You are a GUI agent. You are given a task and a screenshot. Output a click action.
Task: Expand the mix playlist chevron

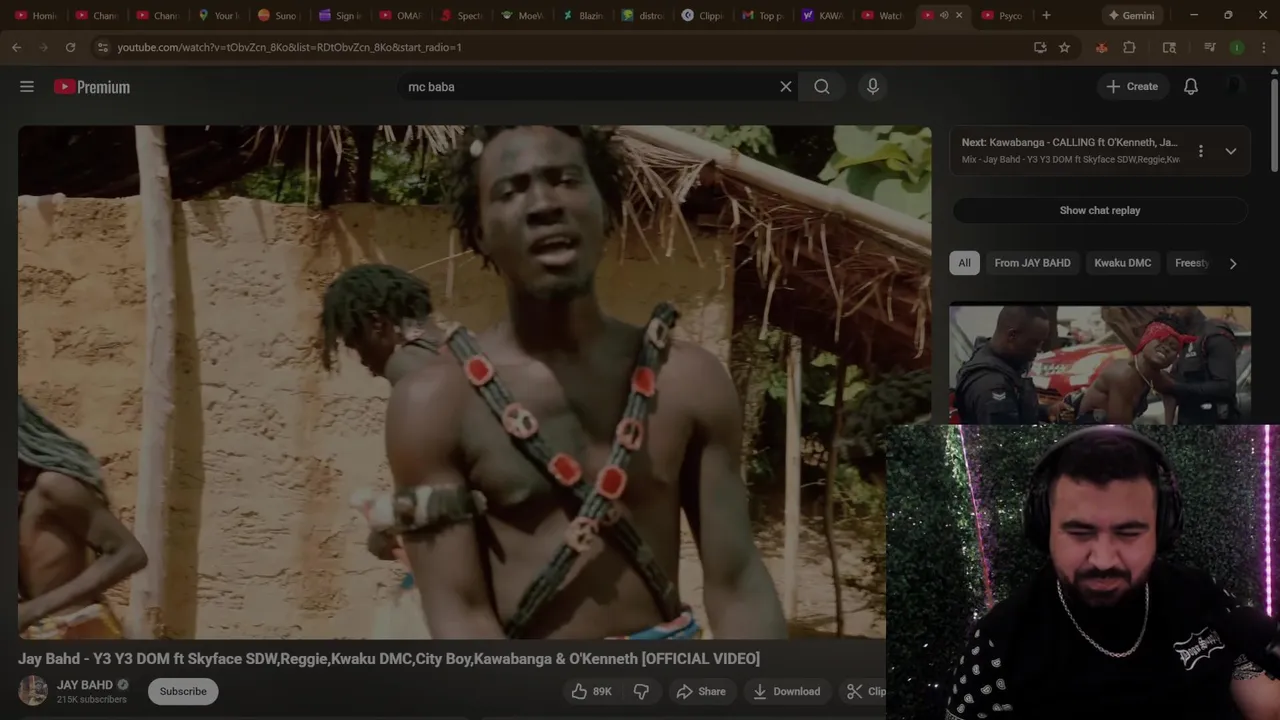tap(1231, 151)
